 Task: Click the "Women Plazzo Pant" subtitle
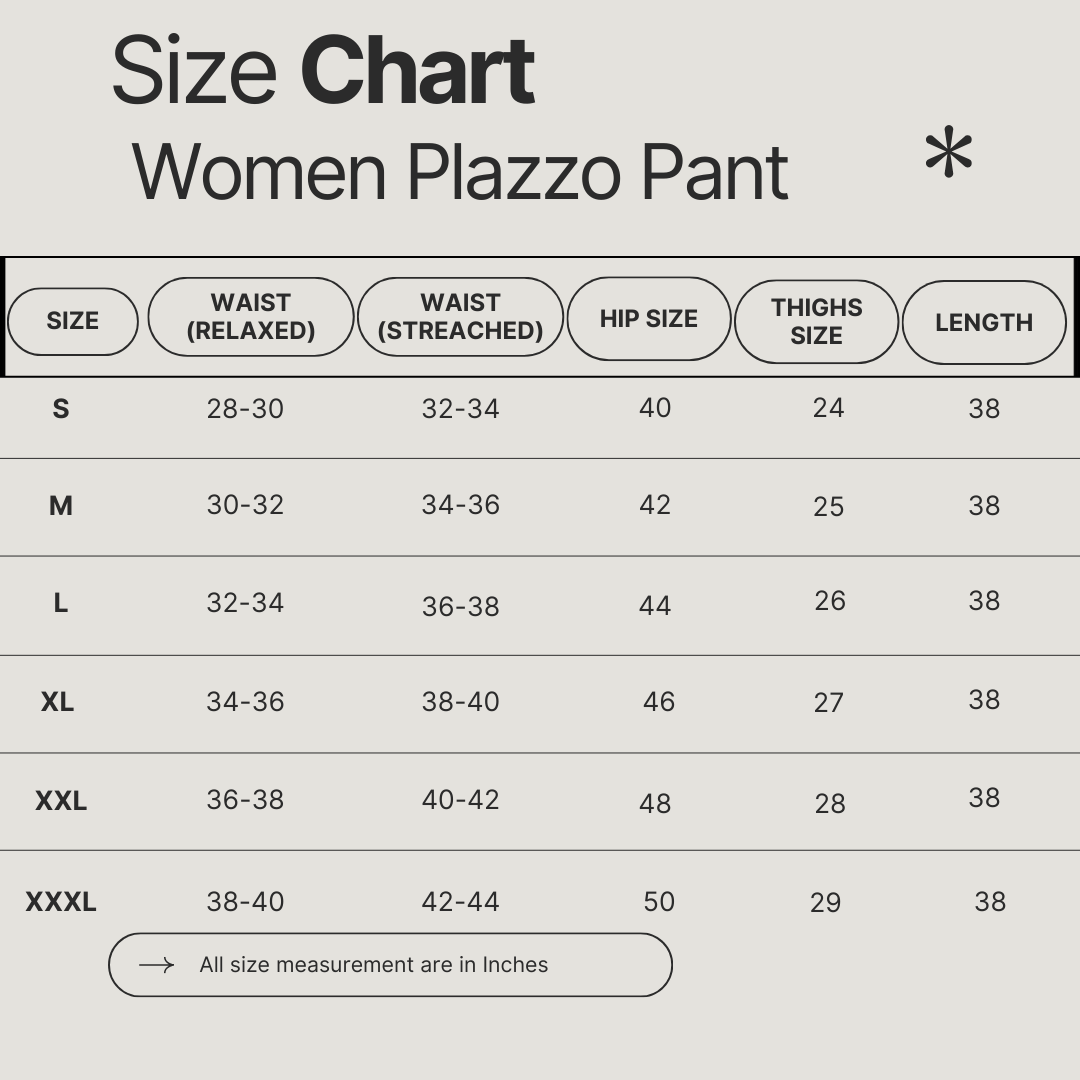pyautogui.click(x=460, y=172)
